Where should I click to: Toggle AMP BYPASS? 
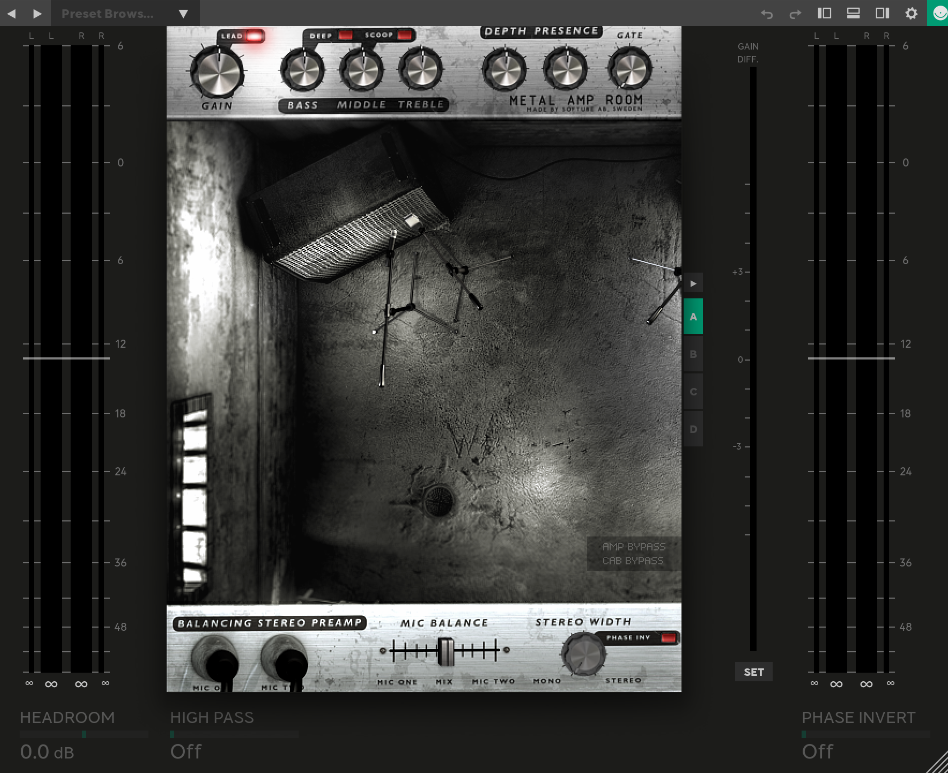tap(634, 546)
